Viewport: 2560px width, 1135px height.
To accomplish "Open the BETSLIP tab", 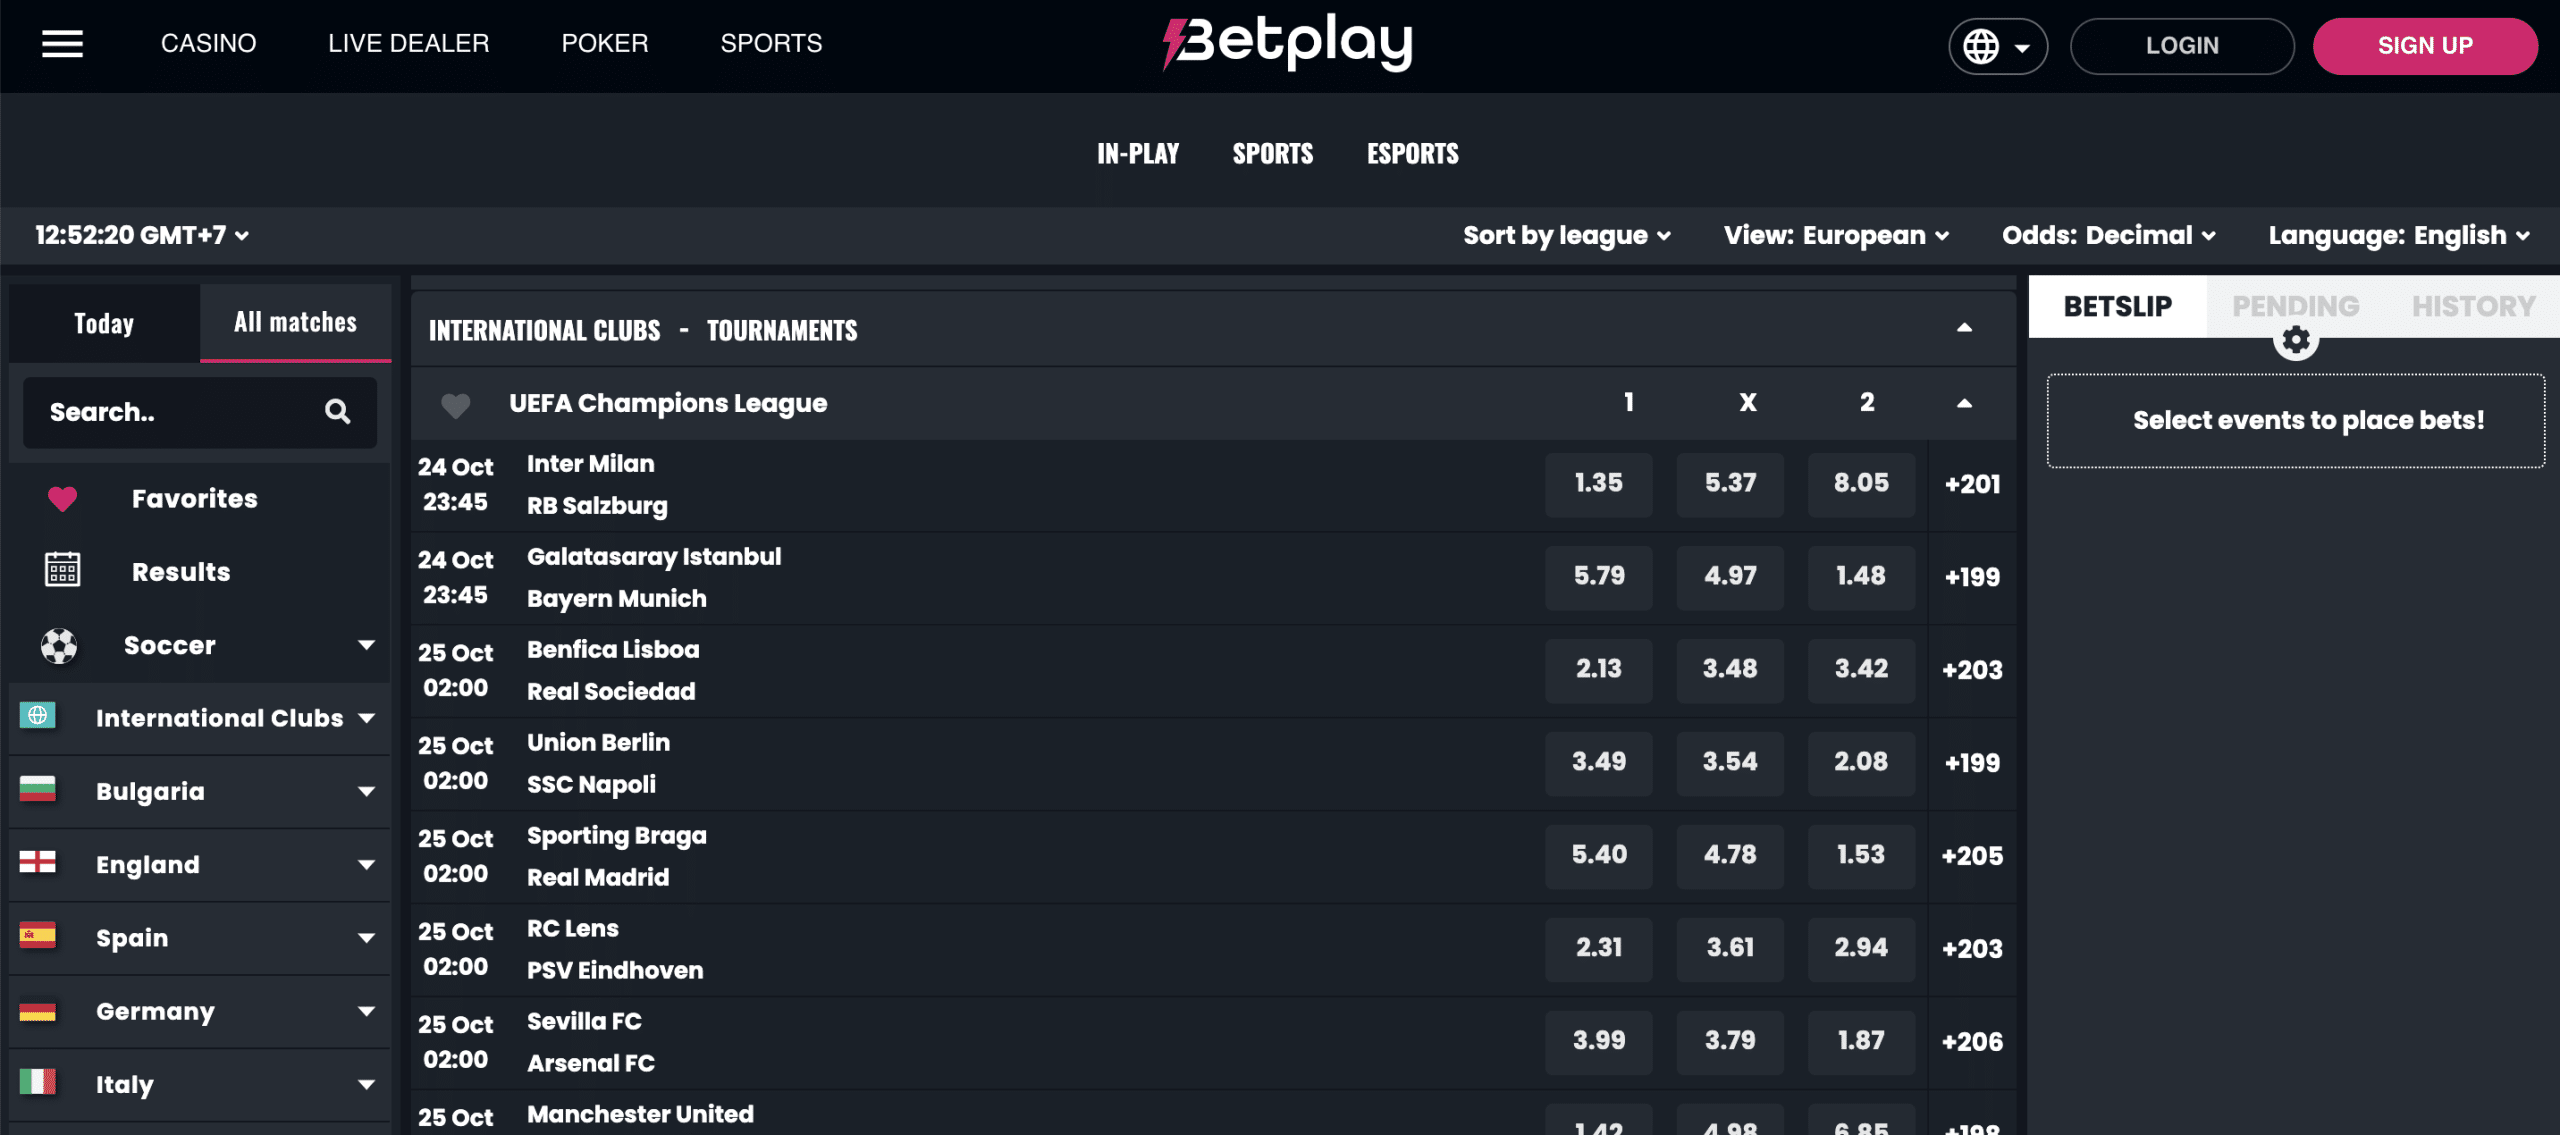I will tap(2117, 306).
